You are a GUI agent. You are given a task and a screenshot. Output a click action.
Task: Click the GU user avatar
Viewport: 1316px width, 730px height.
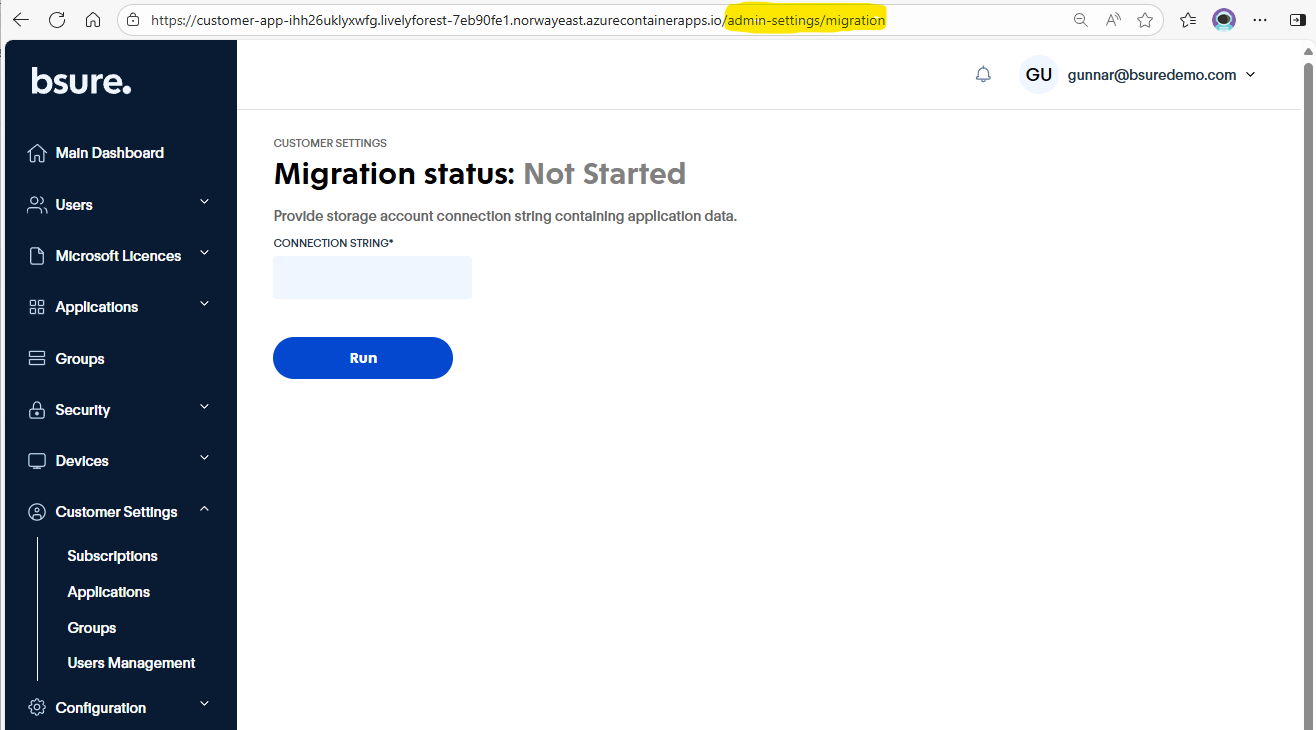click(1039, 75)
